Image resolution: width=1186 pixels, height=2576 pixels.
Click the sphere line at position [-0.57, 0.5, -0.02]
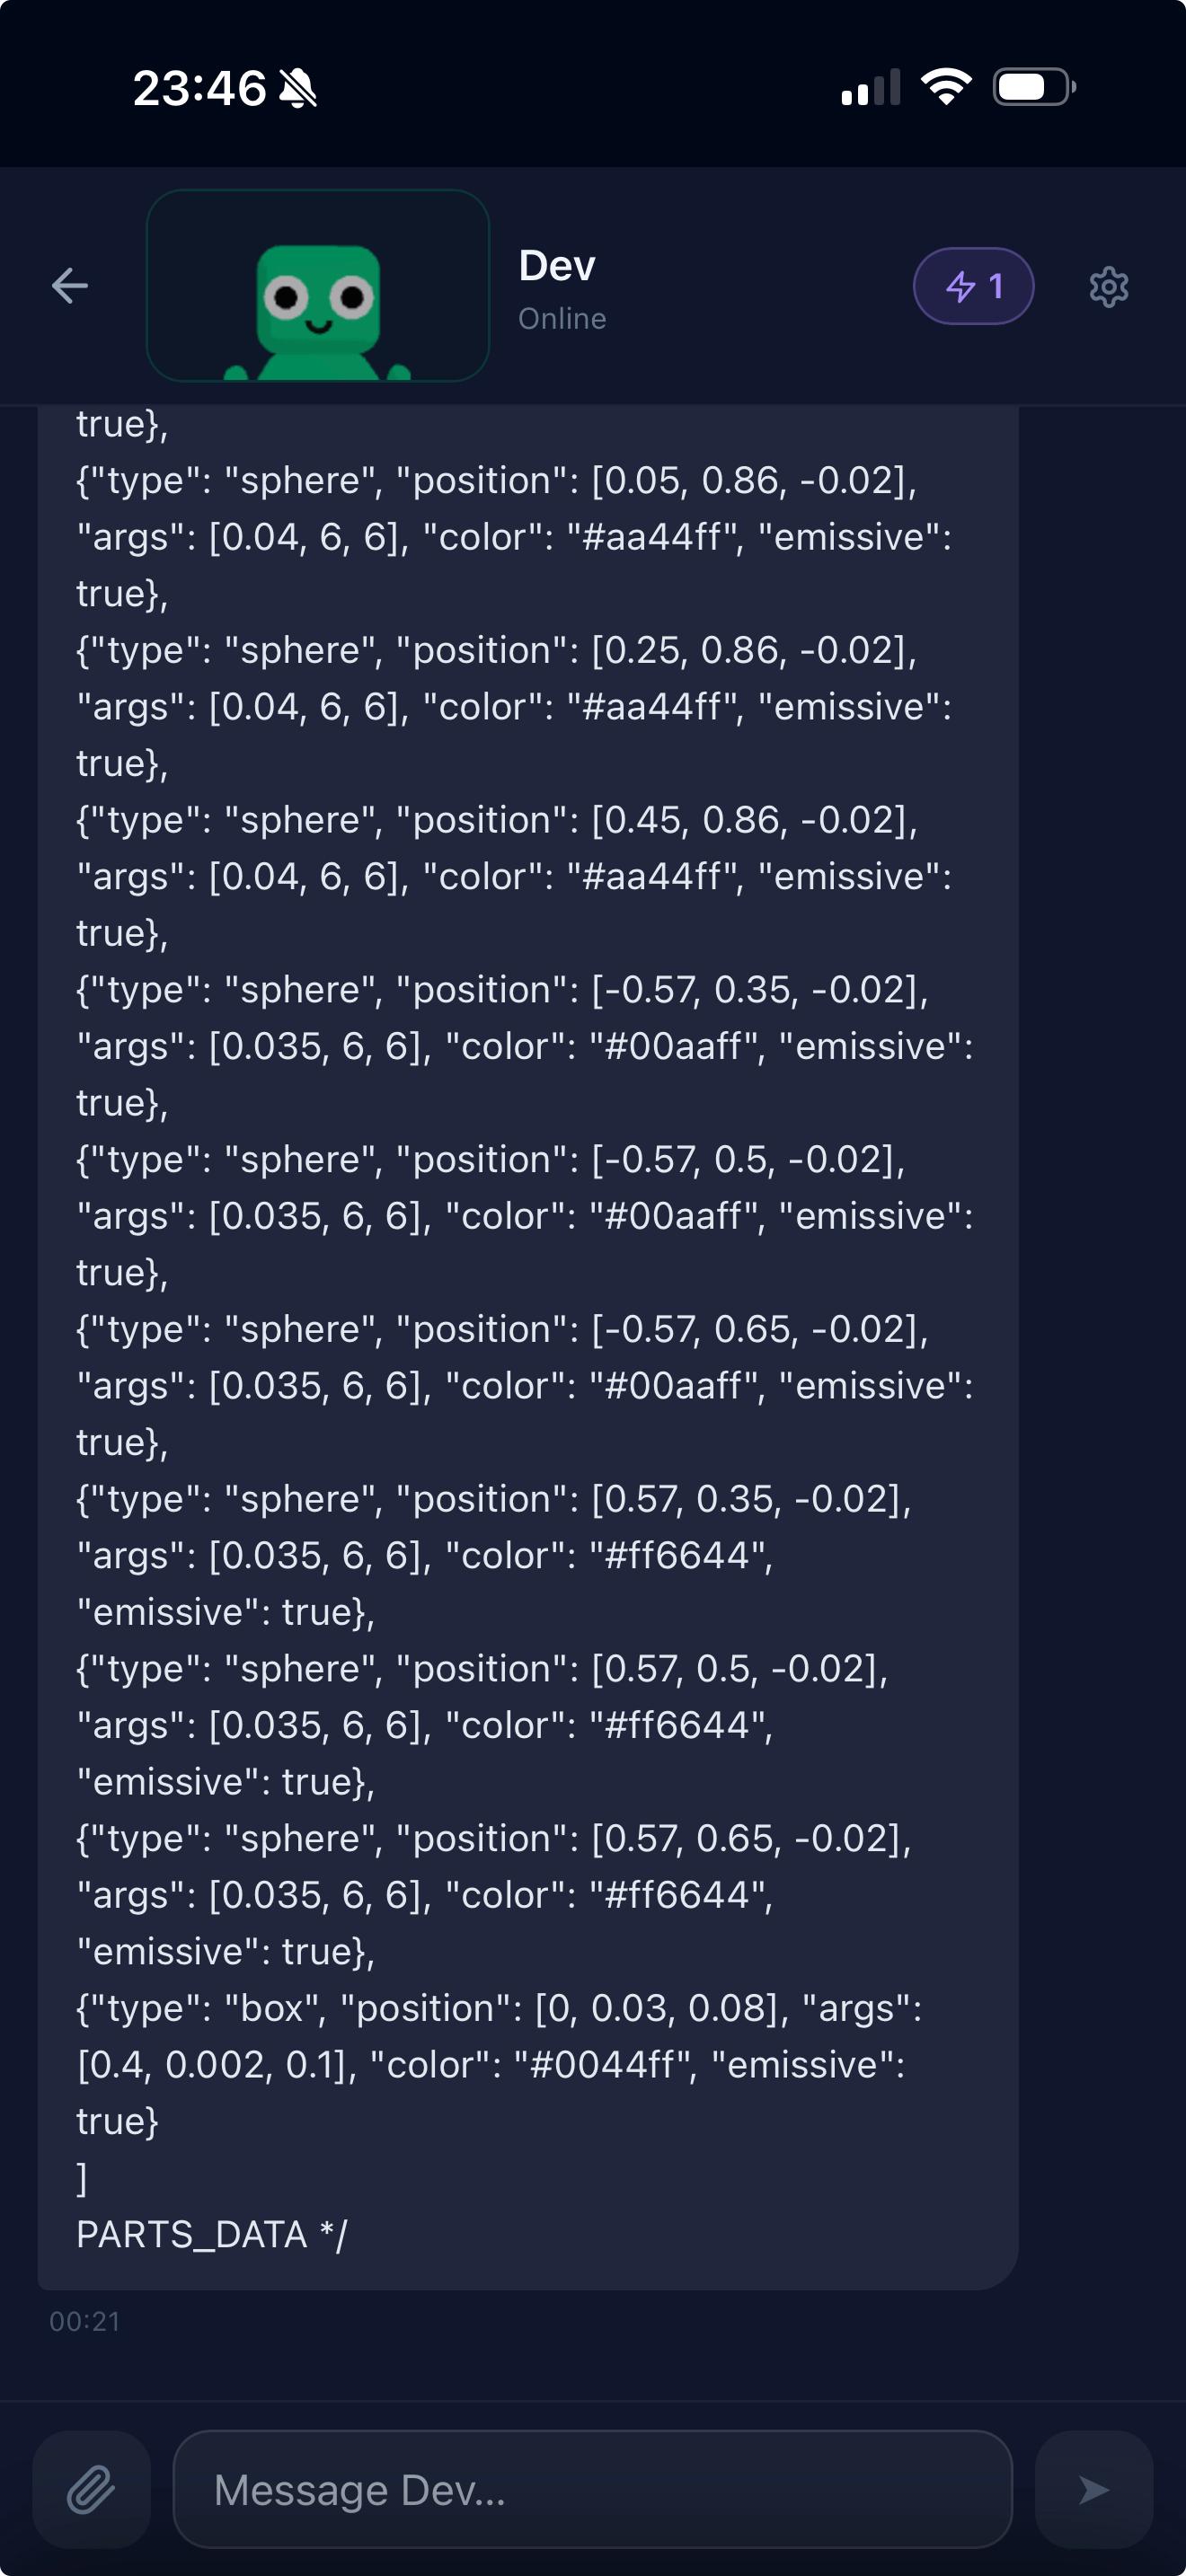491,1160
